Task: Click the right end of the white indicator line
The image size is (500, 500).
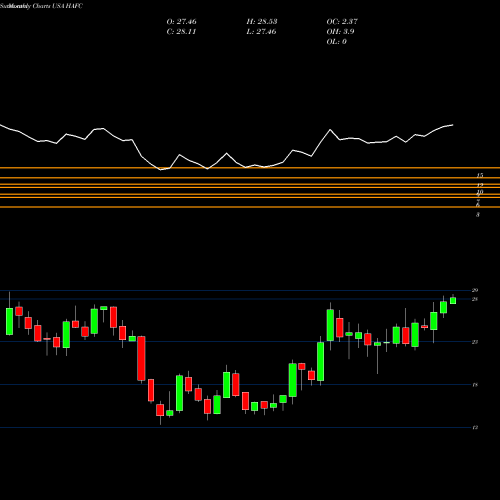Action: coord(453,125)
